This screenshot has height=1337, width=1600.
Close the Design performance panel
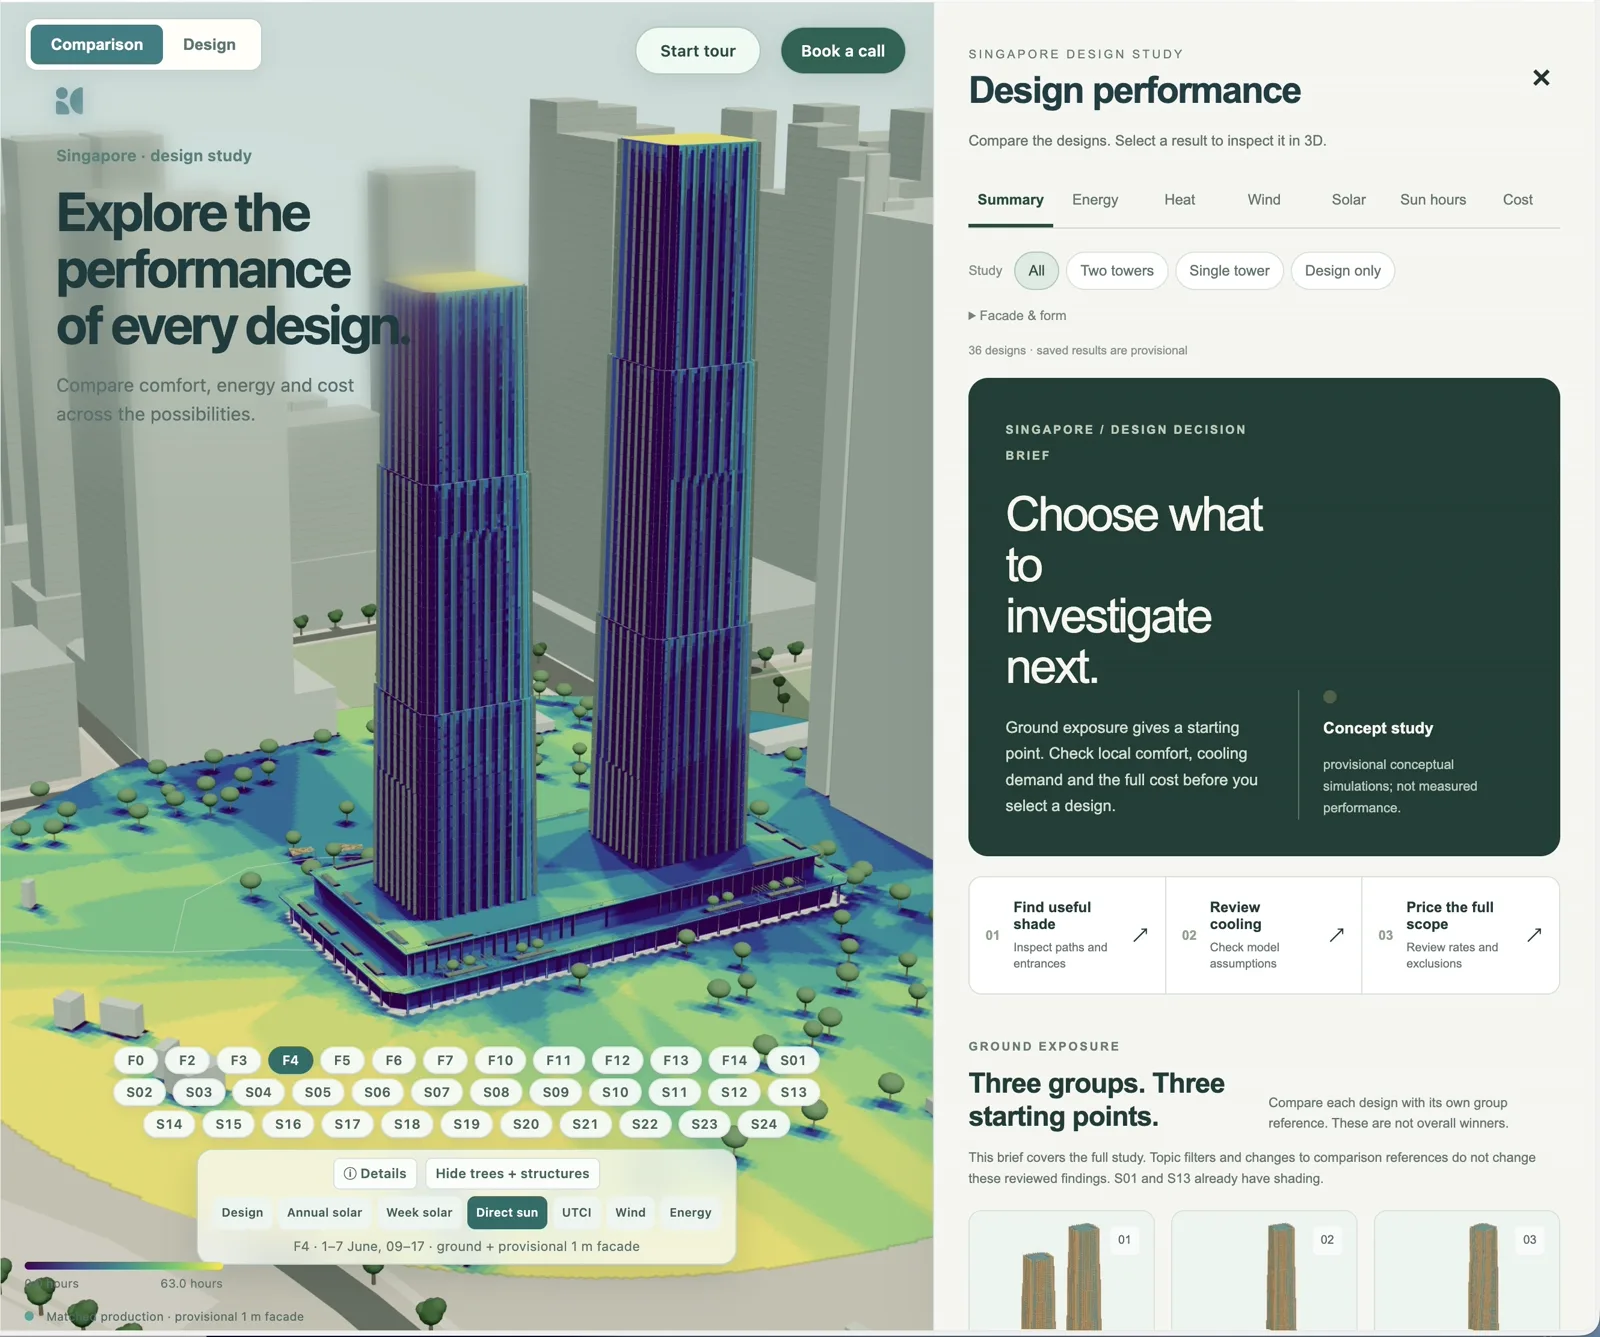pyautogui.click(x=1541, y=78)
